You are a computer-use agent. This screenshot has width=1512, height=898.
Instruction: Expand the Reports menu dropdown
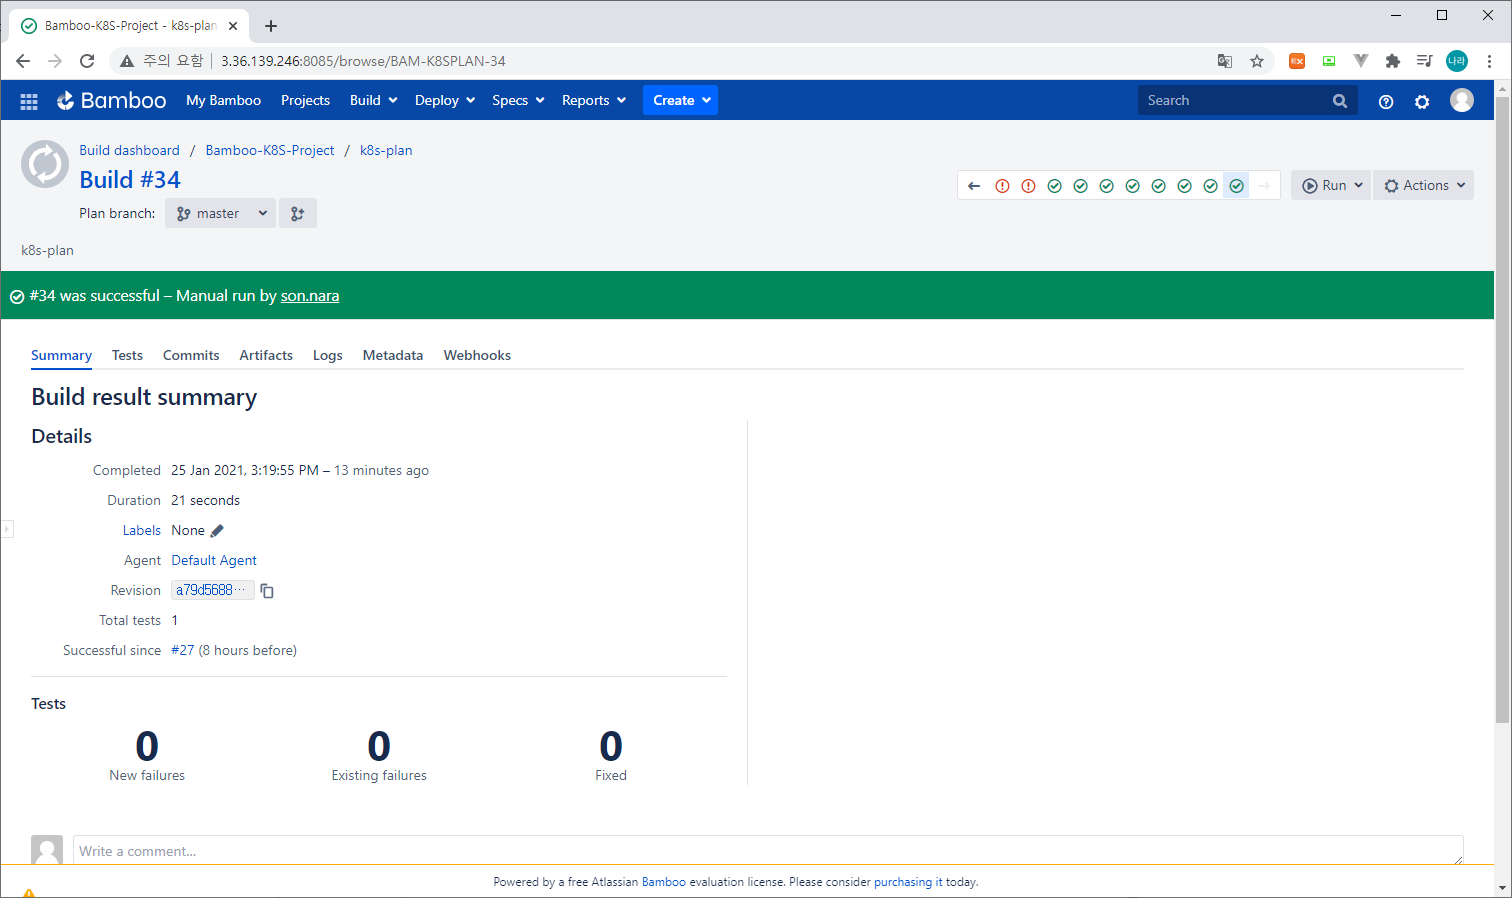594,100
